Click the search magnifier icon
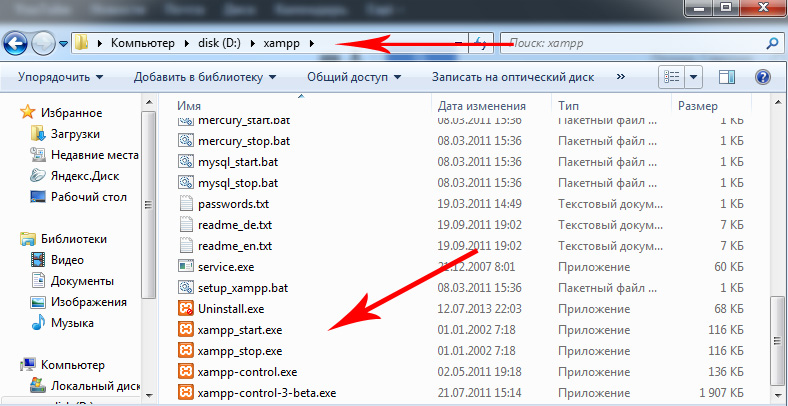This screenshot has height=406, width=788. tap(771, 44)
